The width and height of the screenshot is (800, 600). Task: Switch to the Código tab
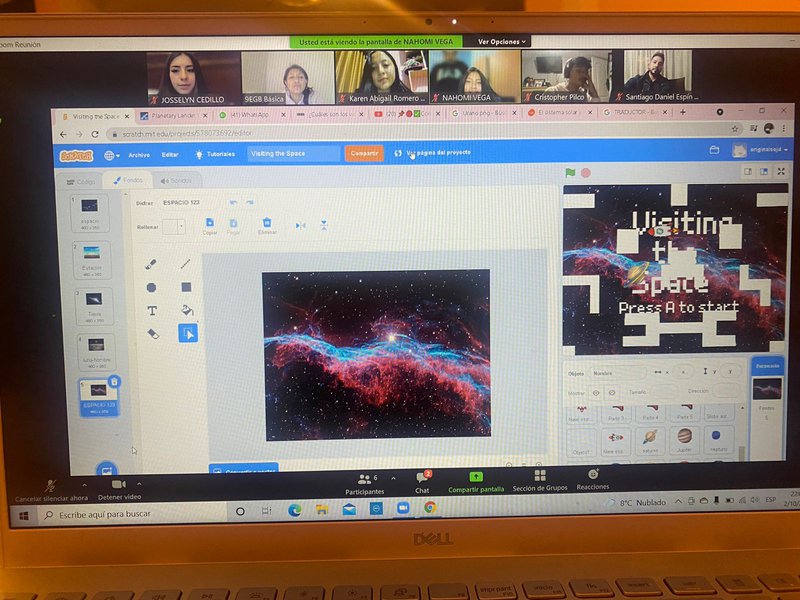pyautogui.click(x=80, y=181)
